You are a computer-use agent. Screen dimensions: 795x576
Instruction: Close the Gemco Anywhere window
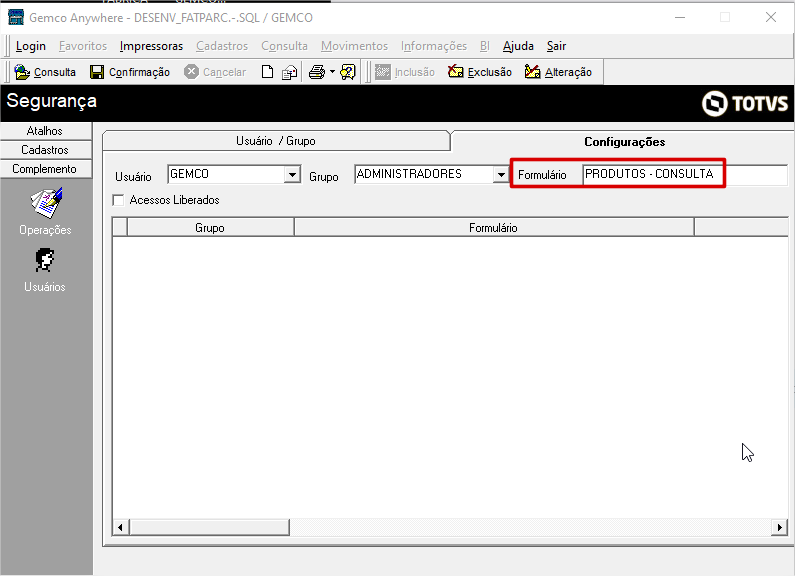point(771,17)
